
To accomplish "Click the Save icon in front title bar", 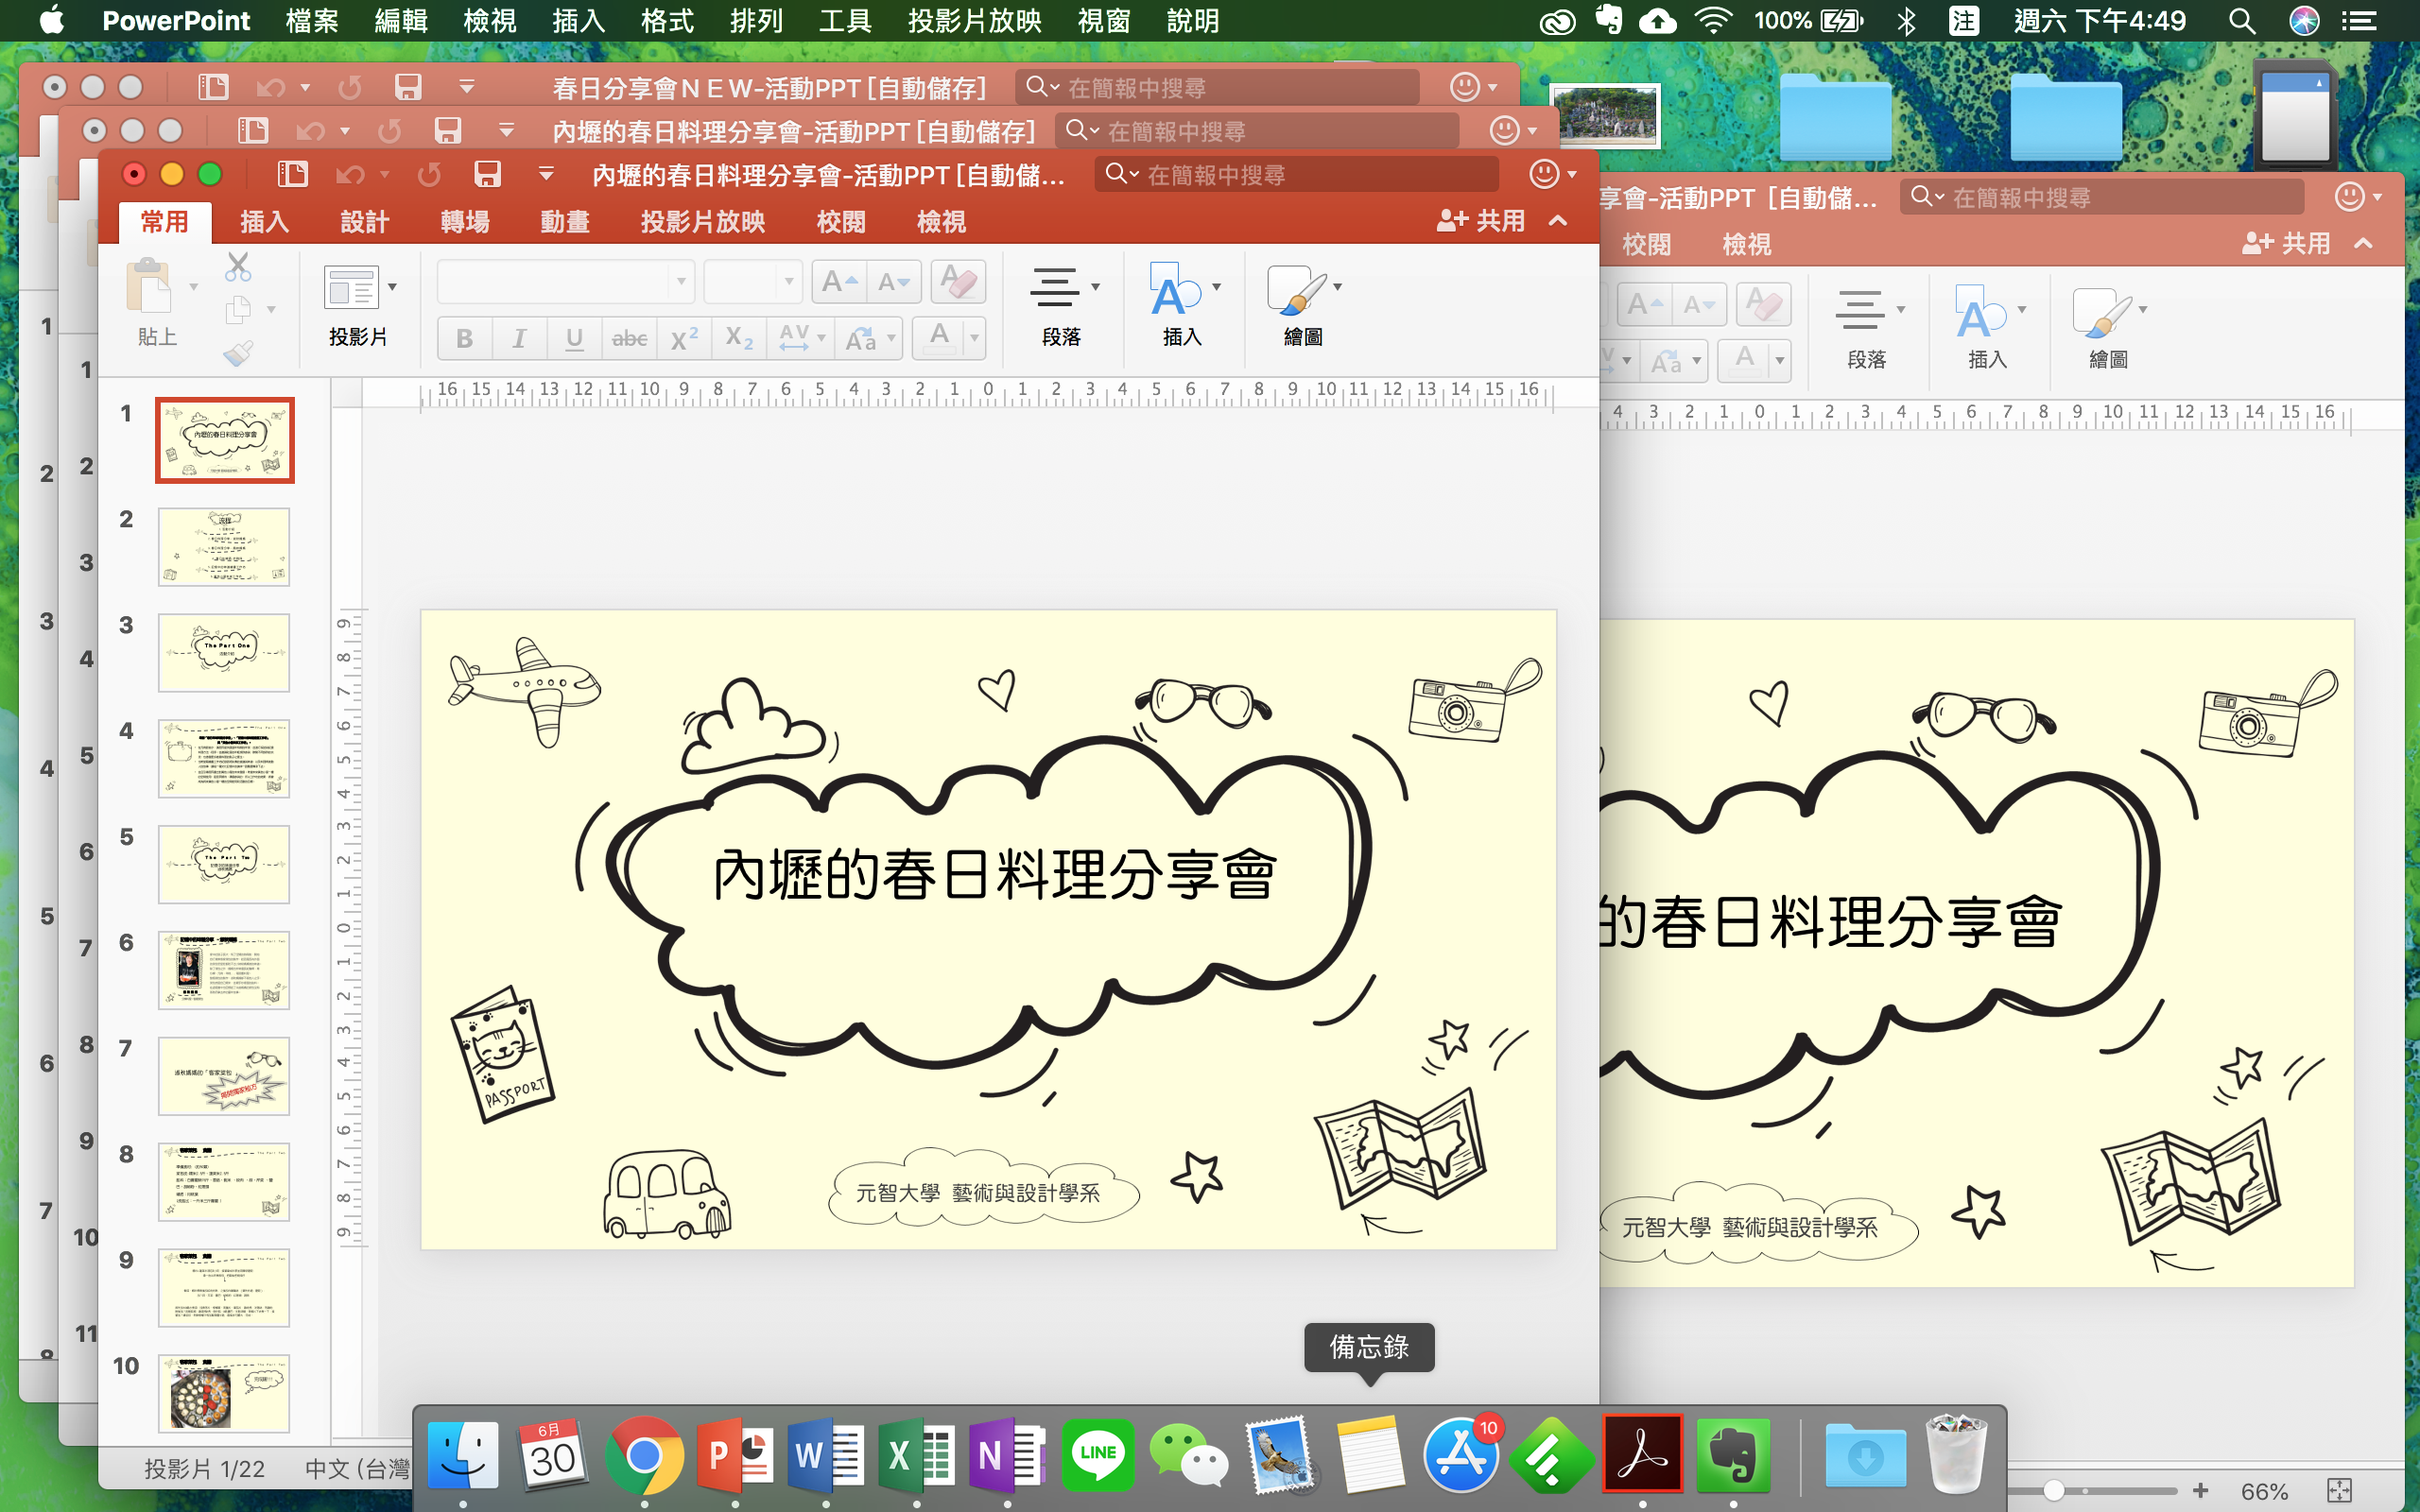I will pyautogui.click(x=487, y=175).
